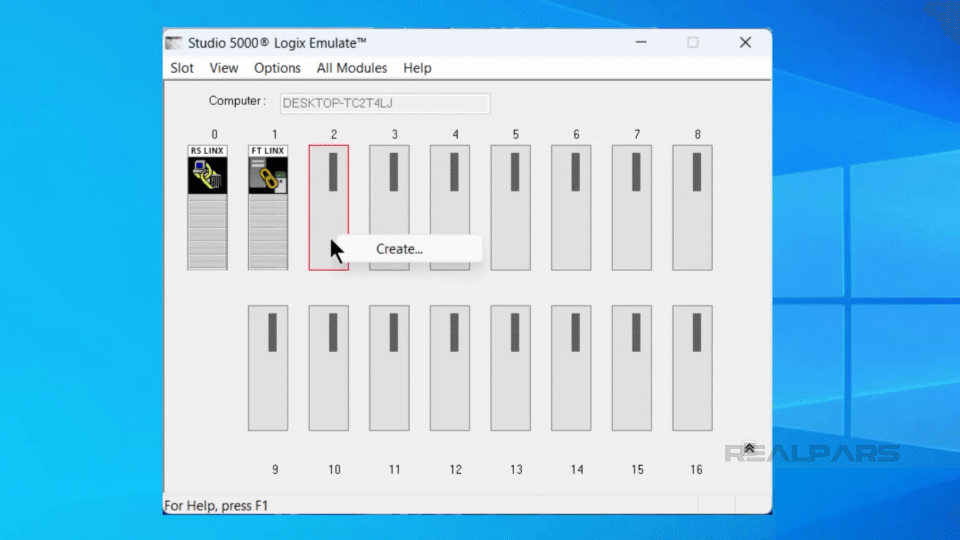Select empty chassis slot 5

click(x=511, y=208)
